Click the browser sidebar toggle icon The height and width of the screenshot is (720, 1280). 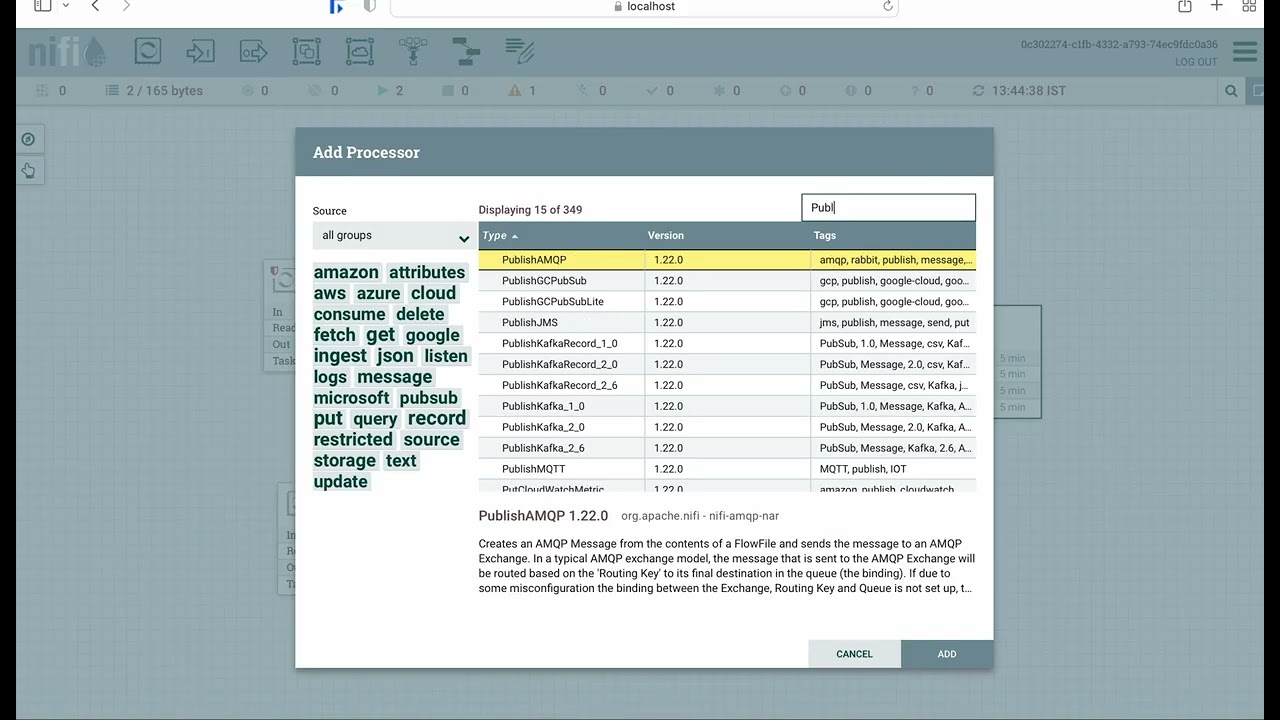(42, 6)
